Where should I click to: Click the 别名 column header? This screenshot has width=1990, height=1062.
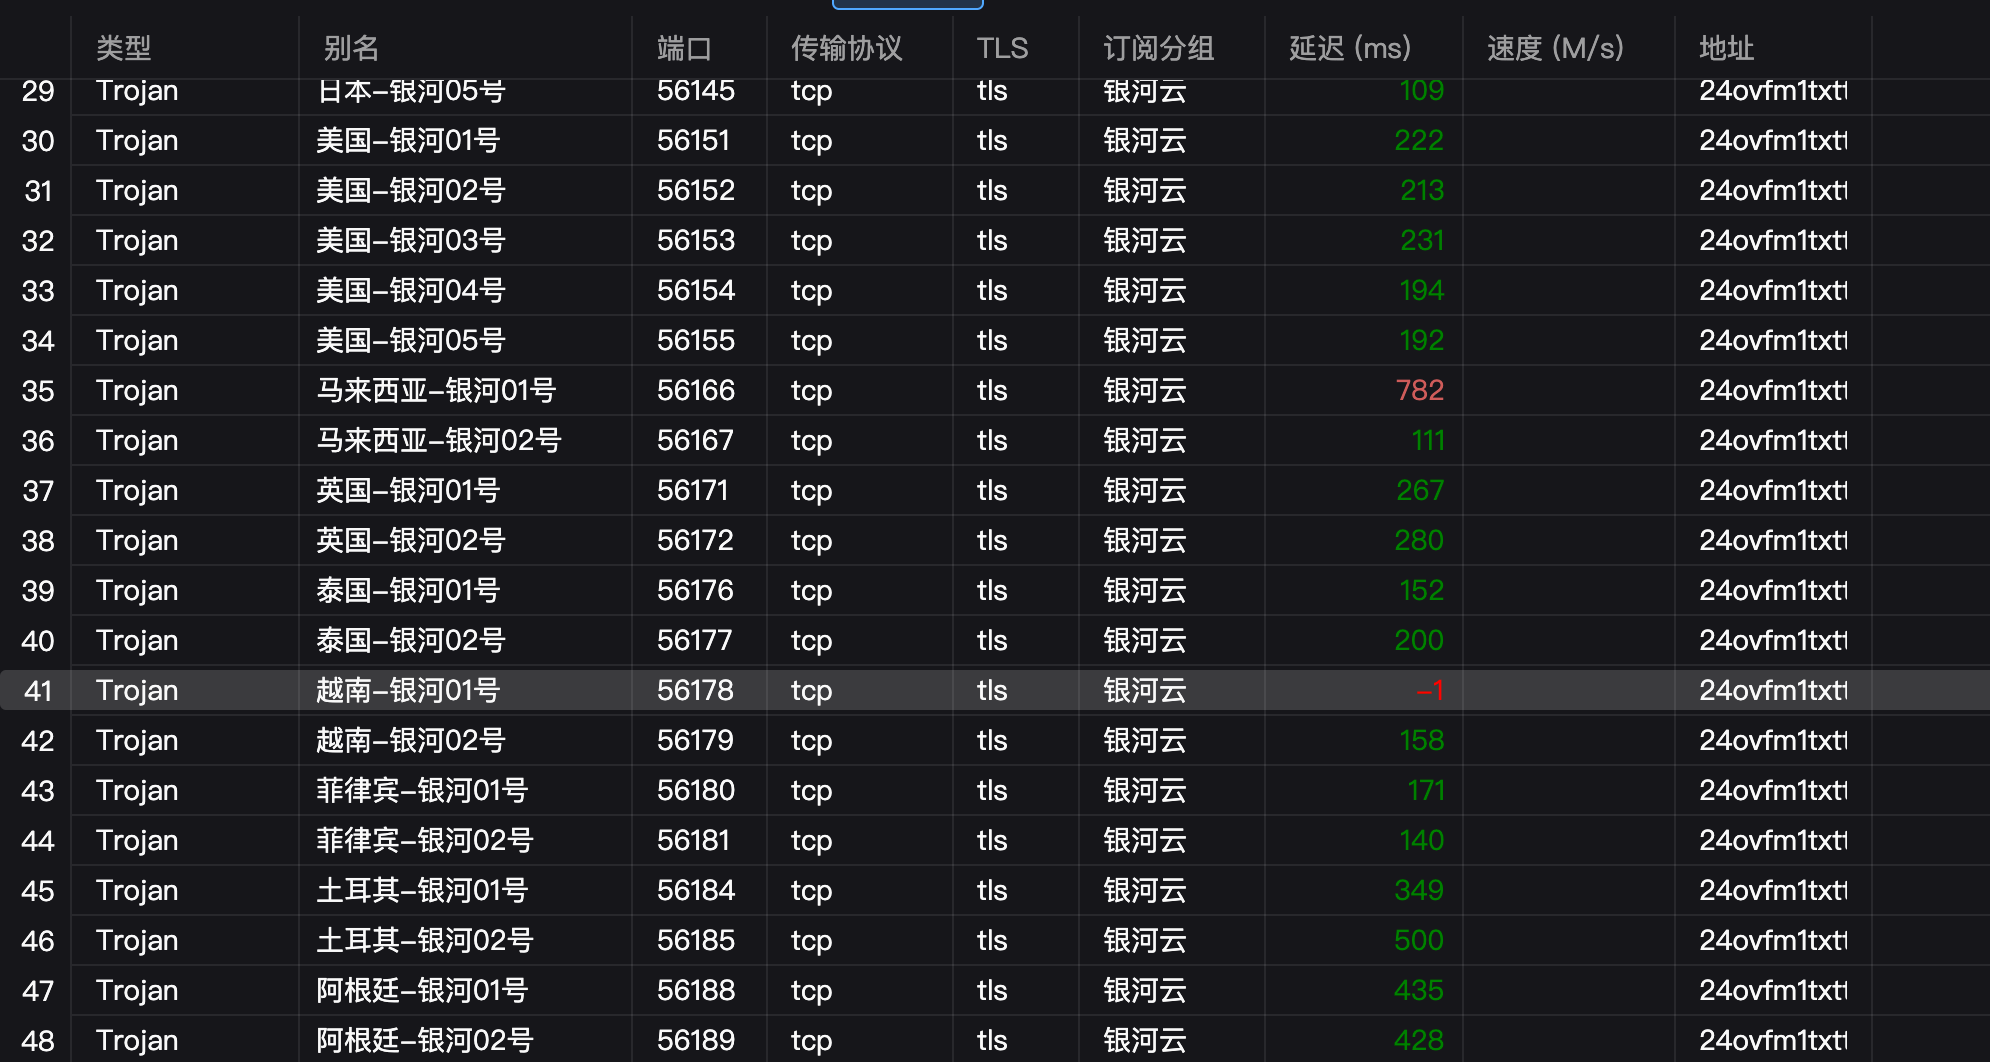pos(352,47)
